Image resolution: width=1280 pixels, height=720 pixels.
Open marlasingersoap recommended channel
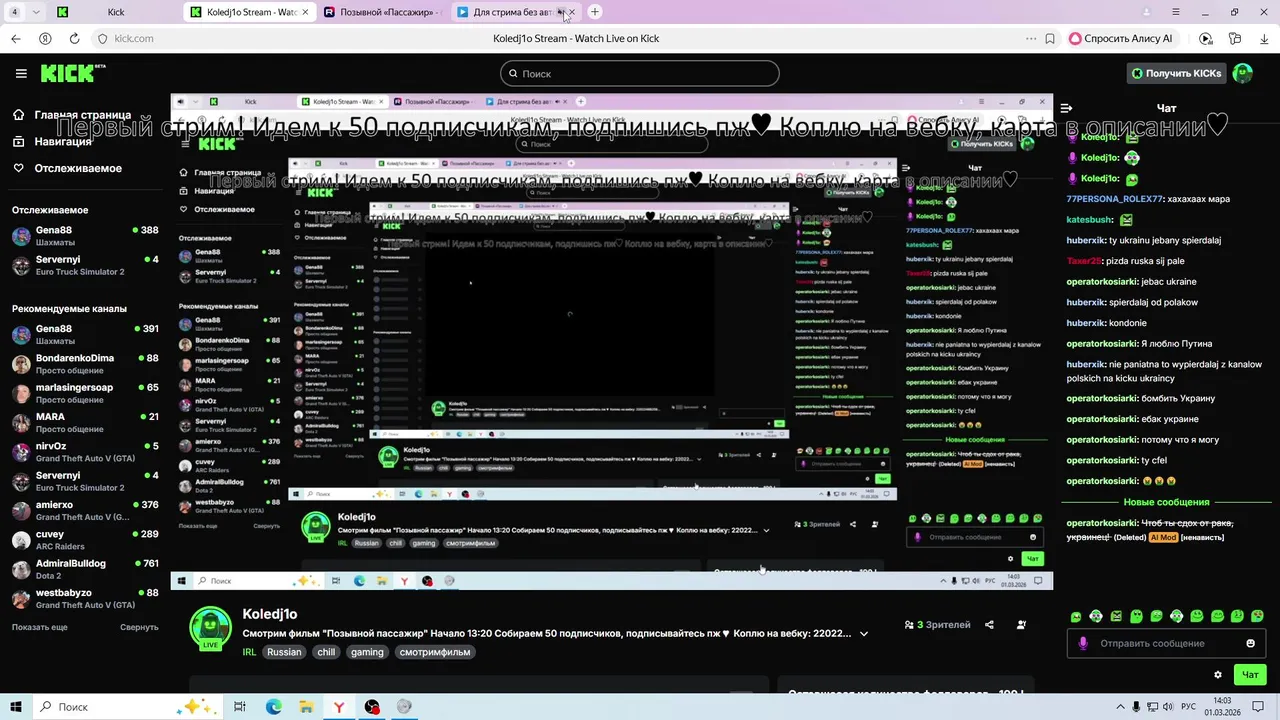click(x=85, y=393)
